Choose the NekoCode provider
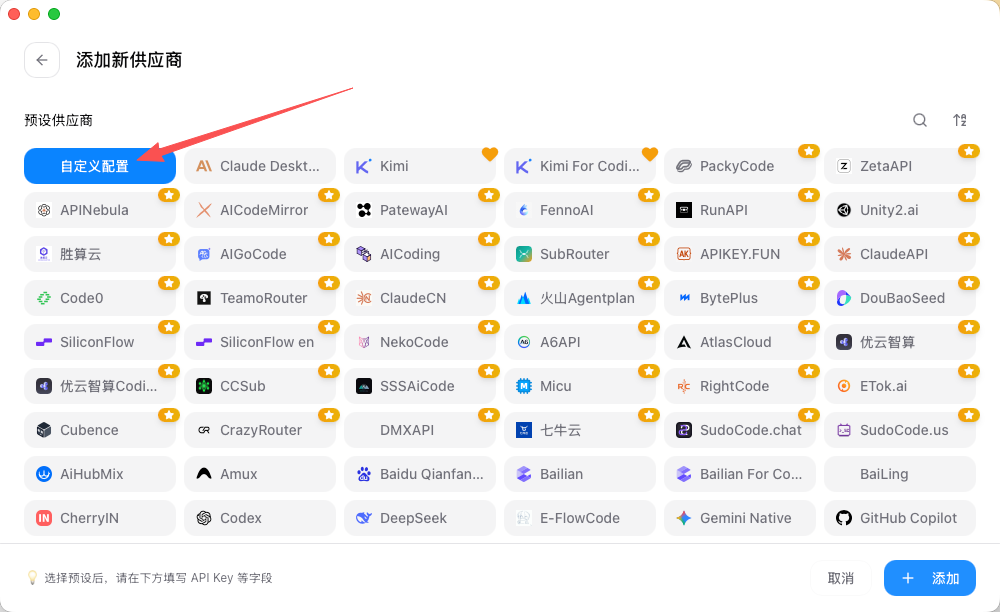Viewport: 1000px width, 612px height. pyautogui.click(x=420, y=342)
